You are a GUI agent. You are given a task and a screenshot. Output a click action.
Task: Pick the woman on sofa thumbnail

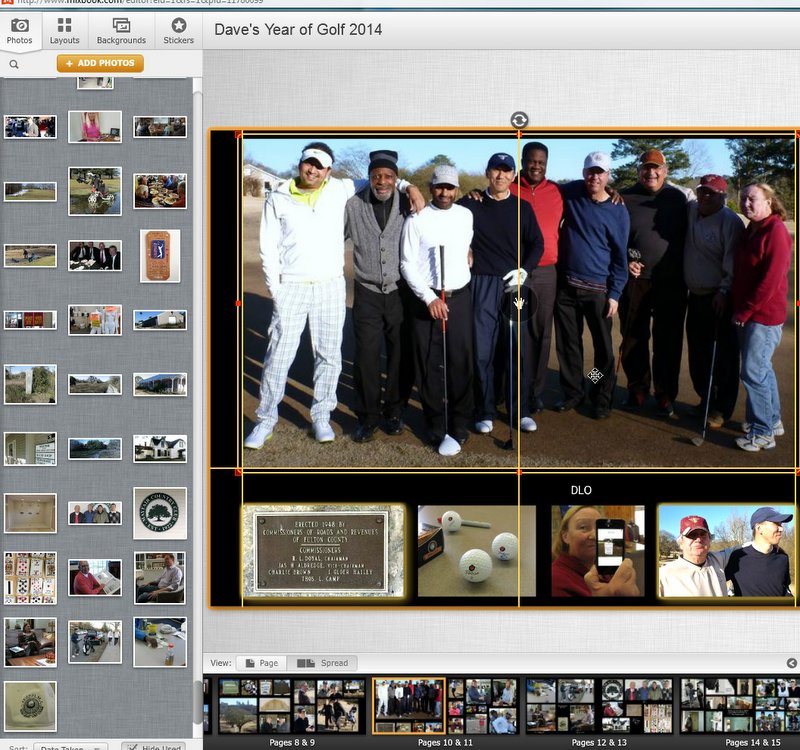30,642
